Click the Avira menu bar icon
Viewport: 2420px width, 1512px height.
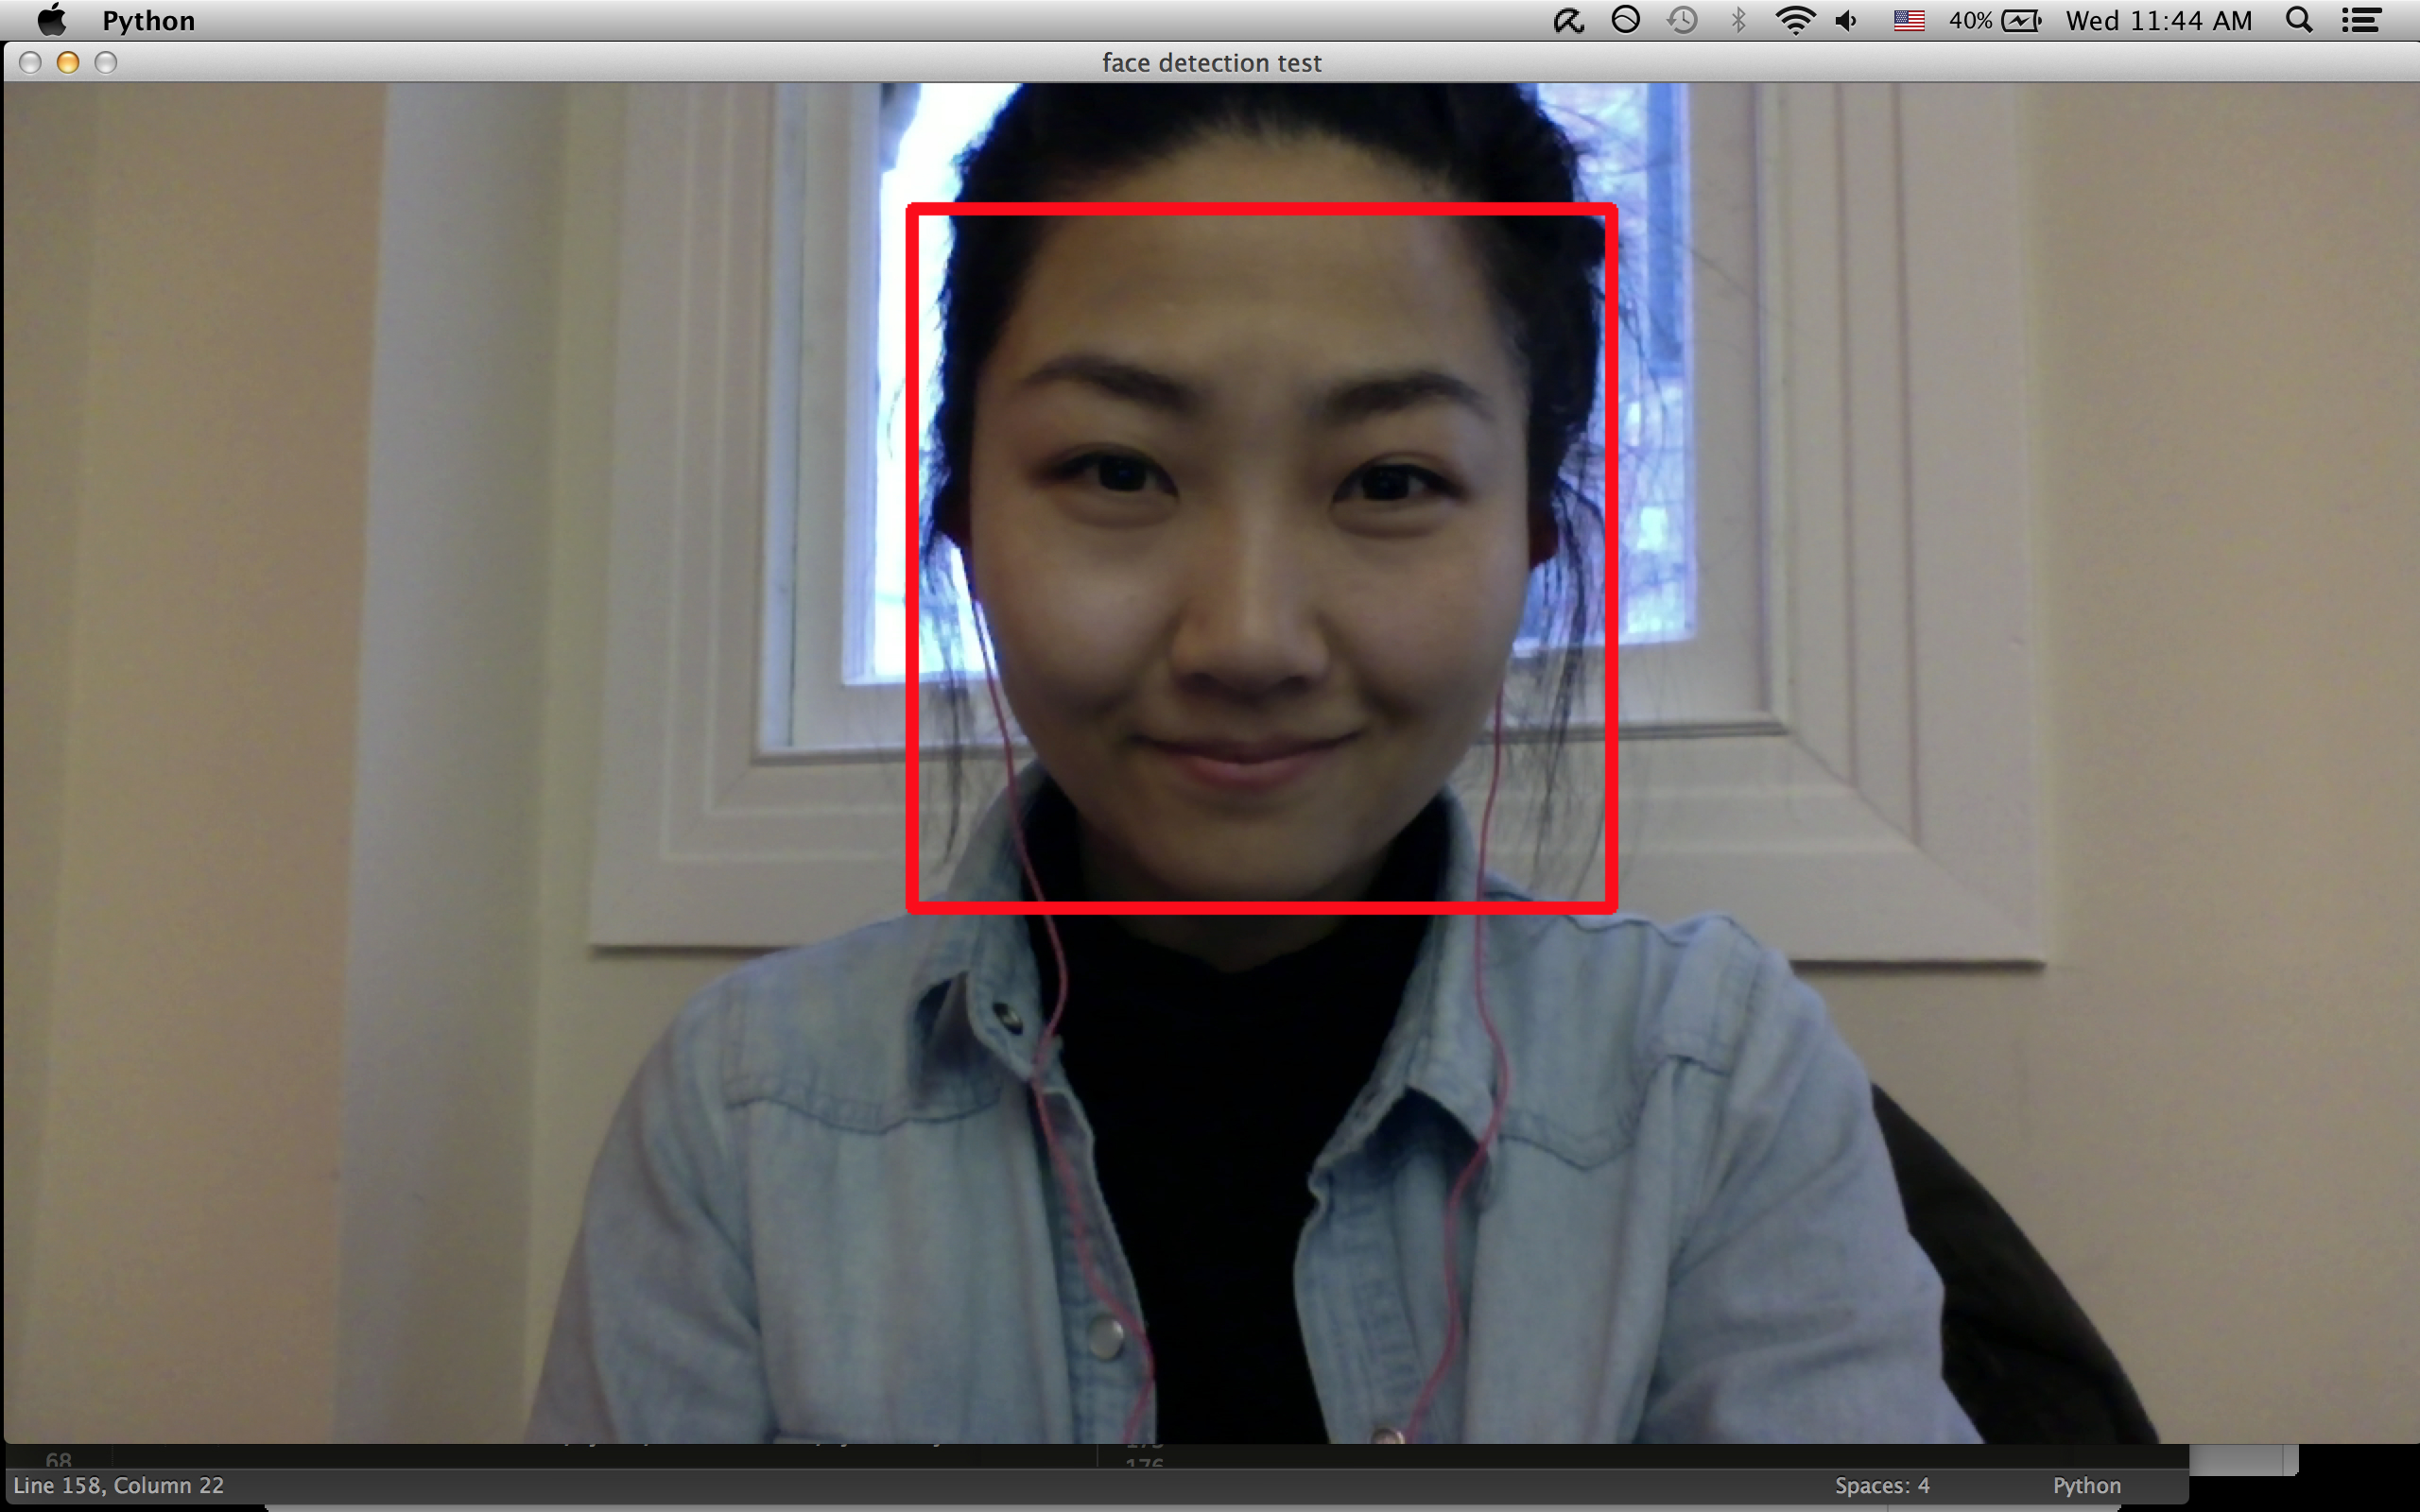[x=1568, y=20]
